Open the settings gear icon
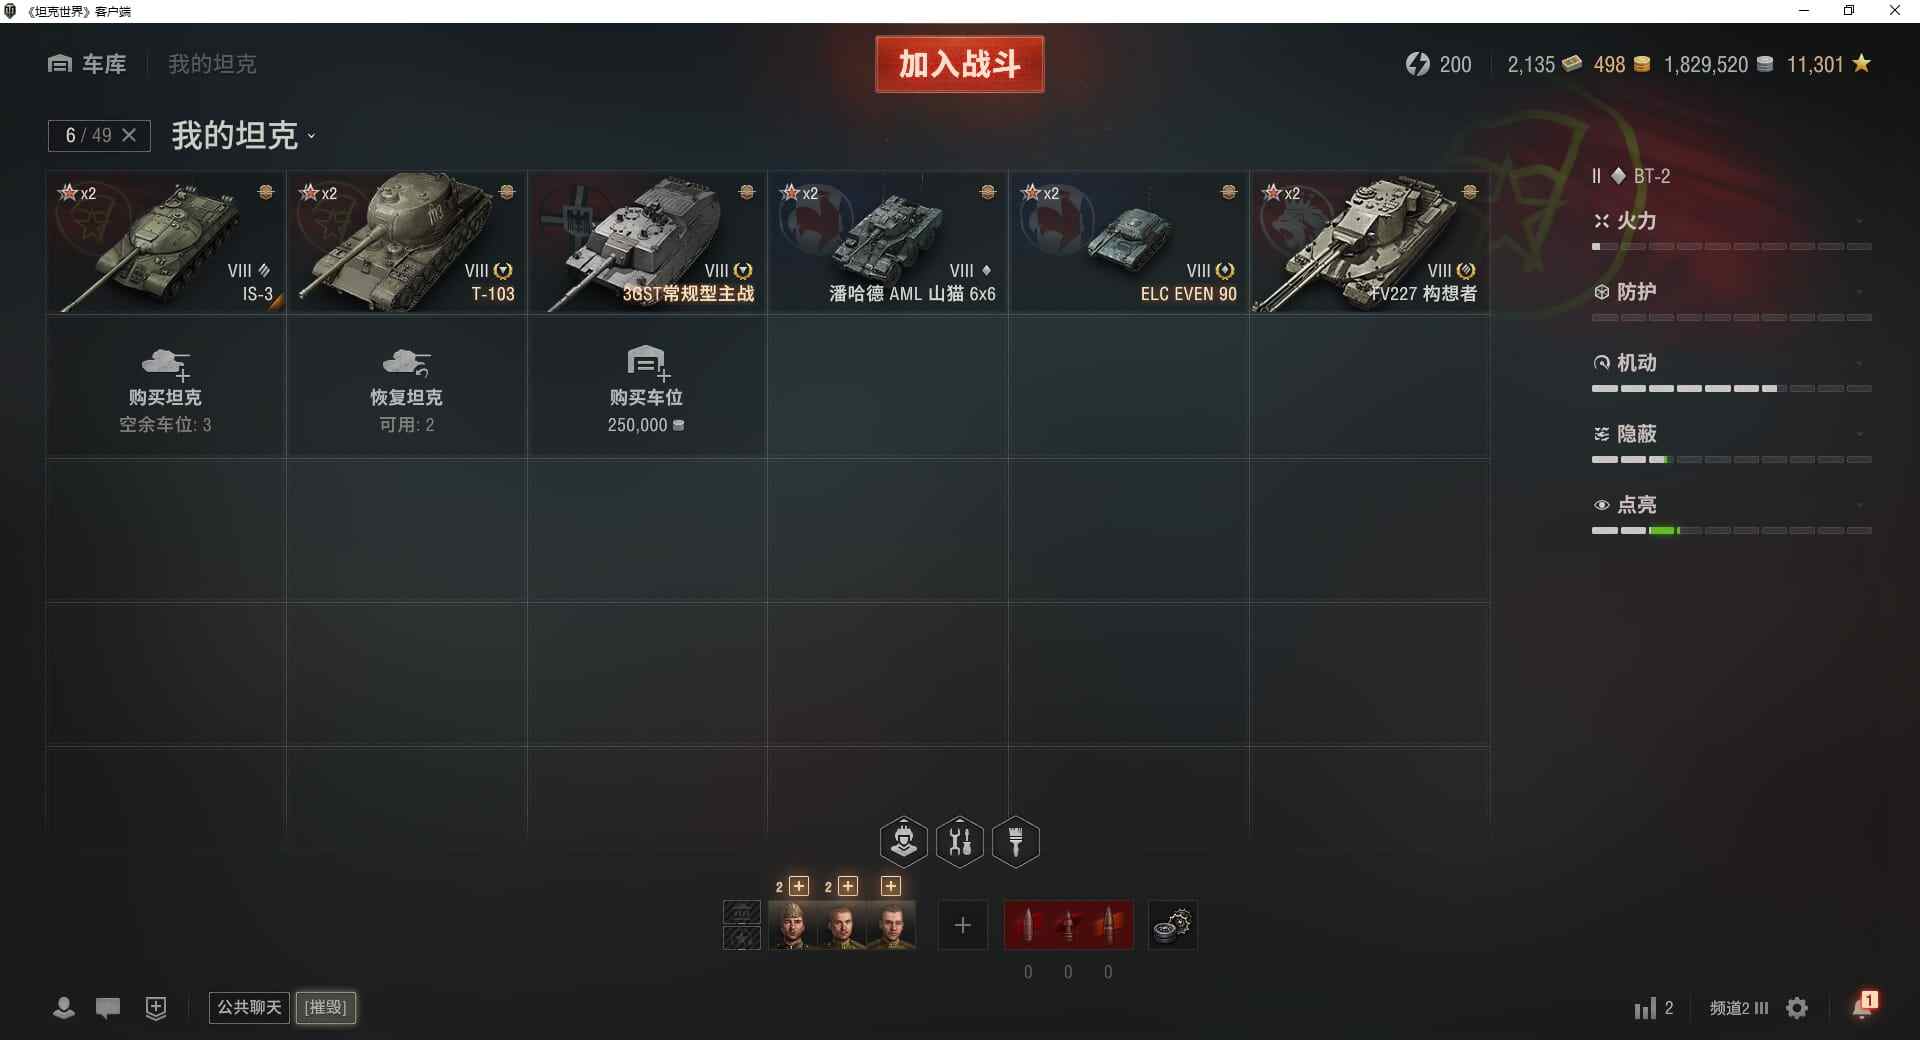Image resolution: width=1920 pixels, height=1040 pixels. (x=1797, y=1008)
